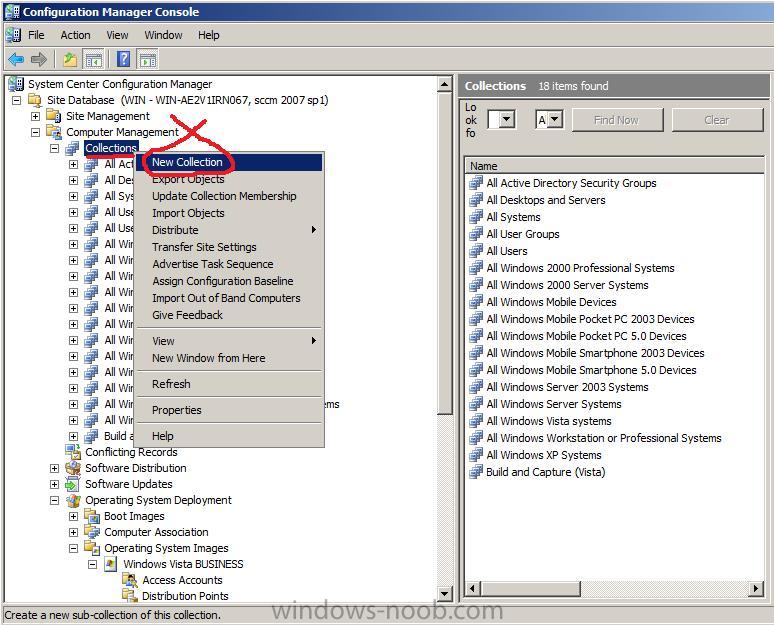Expand the Software Updates node
The width and height of the screenshot is (774, 625).
coord(55,484)
